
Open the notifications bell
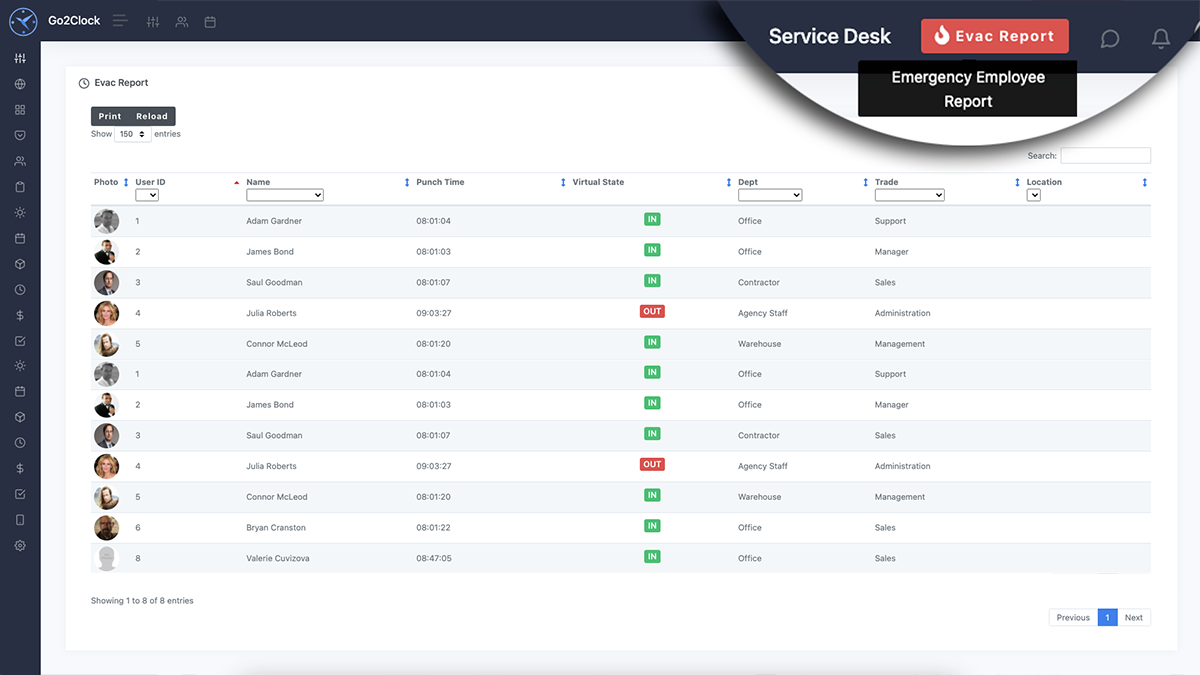tap(1161, 38)
